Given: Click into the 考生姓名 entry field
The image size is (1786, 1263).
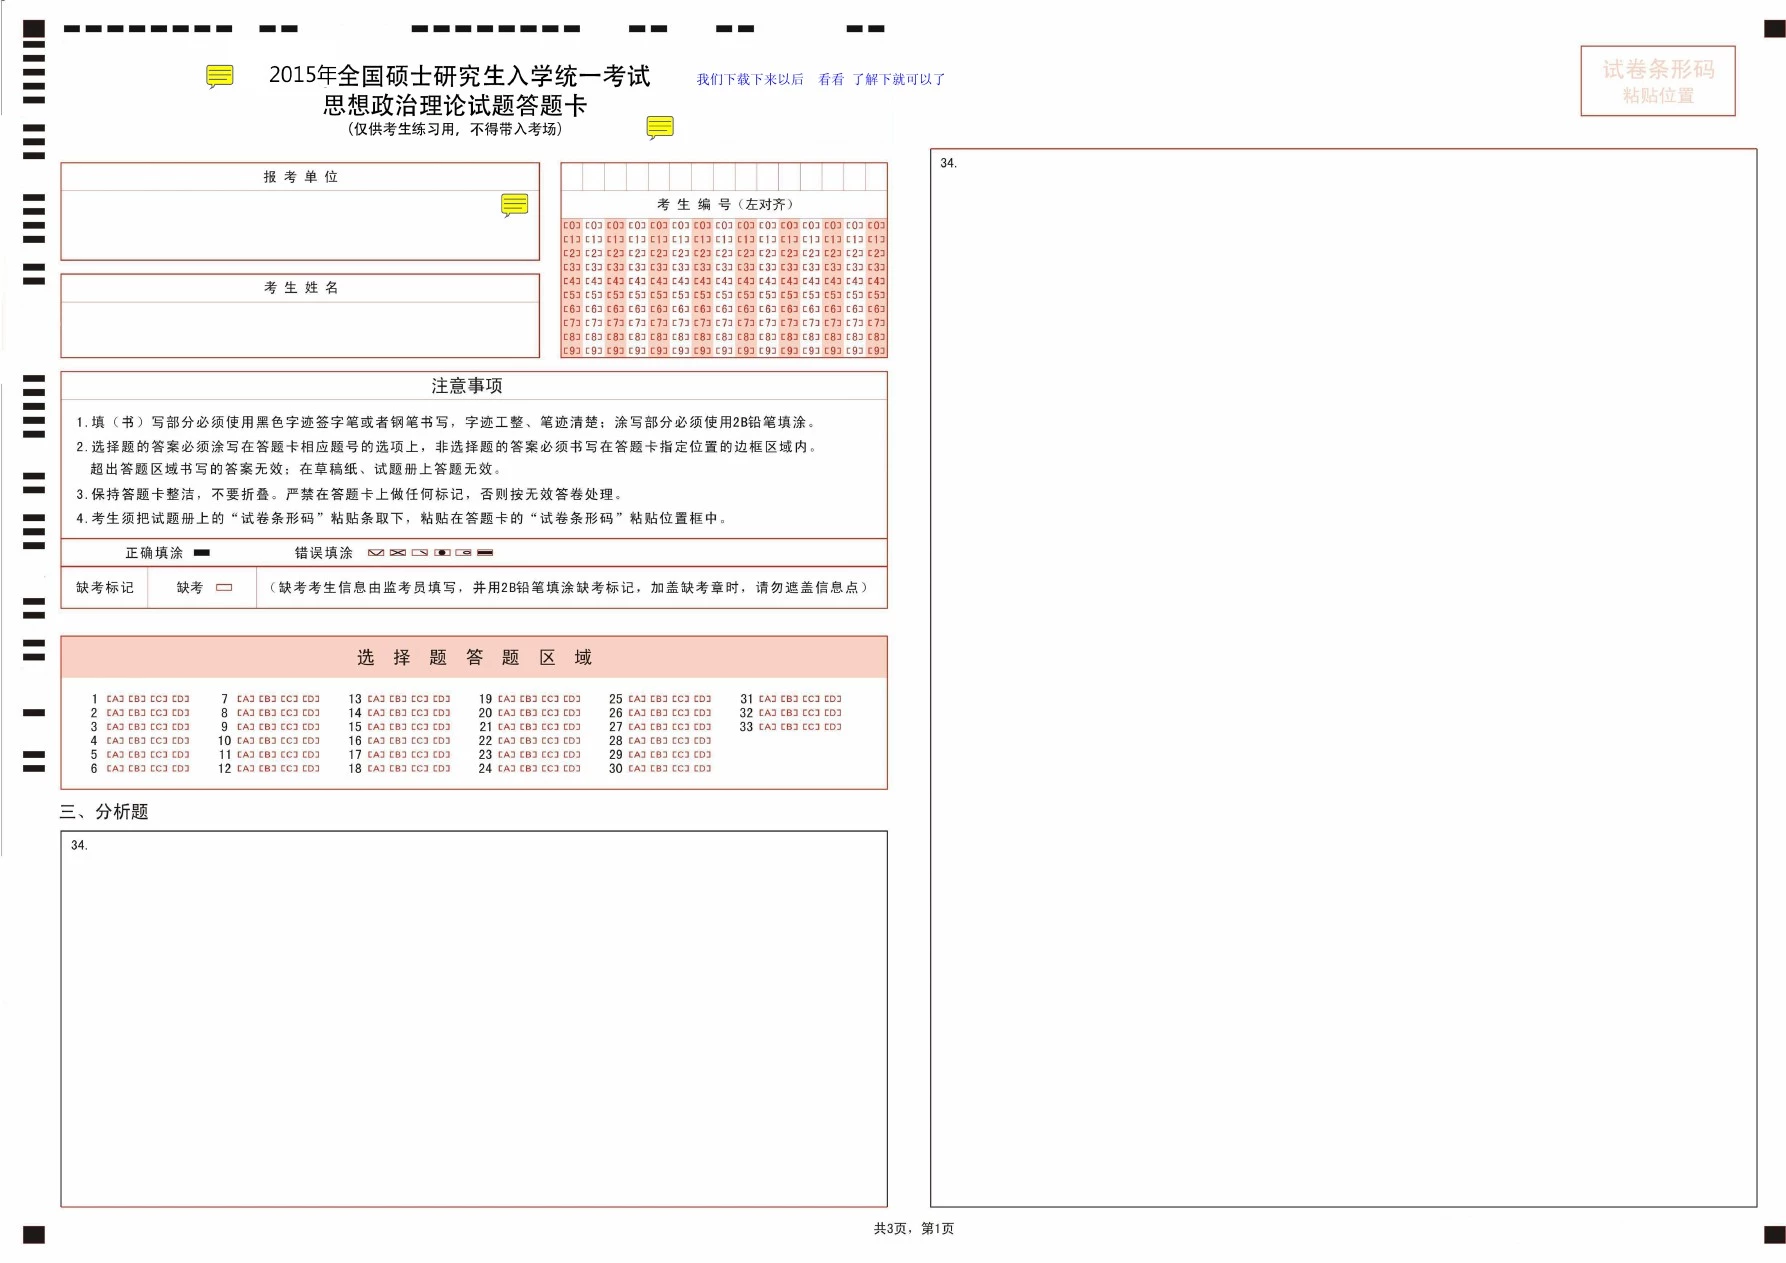Looking at the screenshot, I should coord(300,329).
